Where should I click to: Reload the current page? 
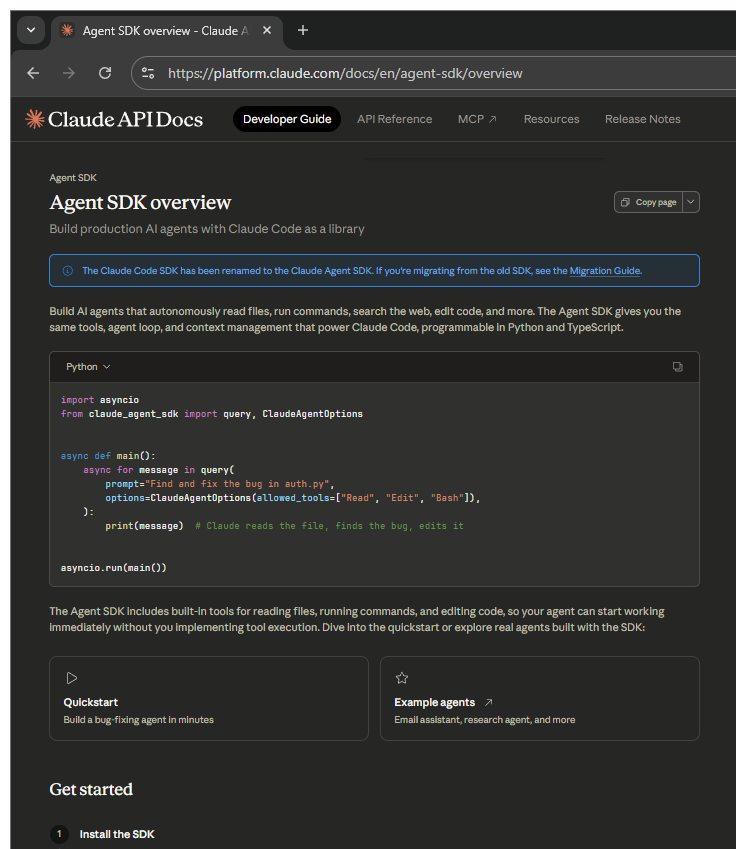pyautogui.click(x=105, y=73)
